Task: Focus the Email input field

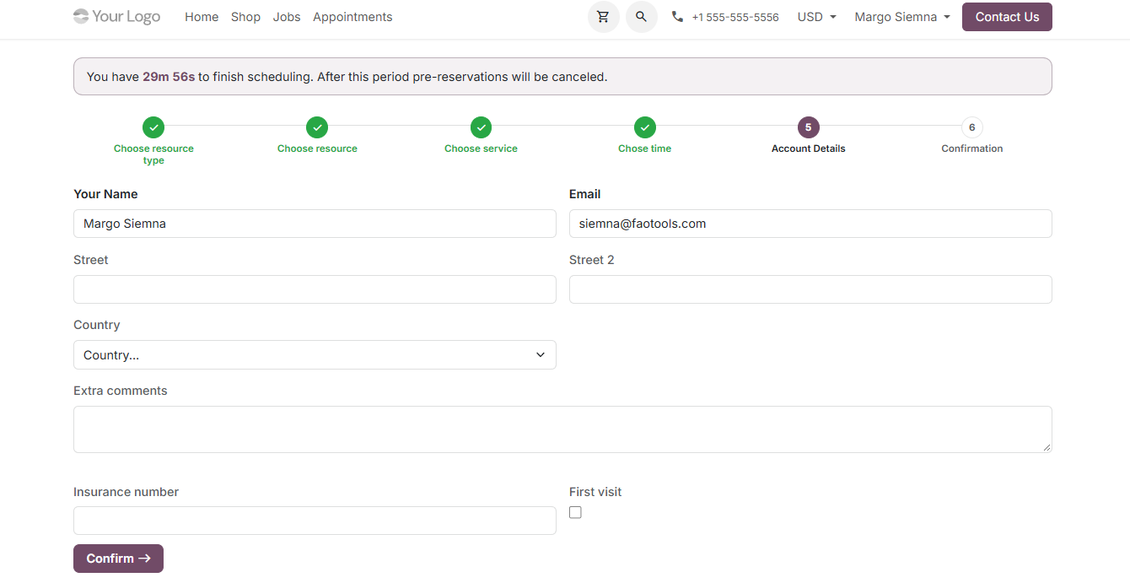Action: pos(810,223)
